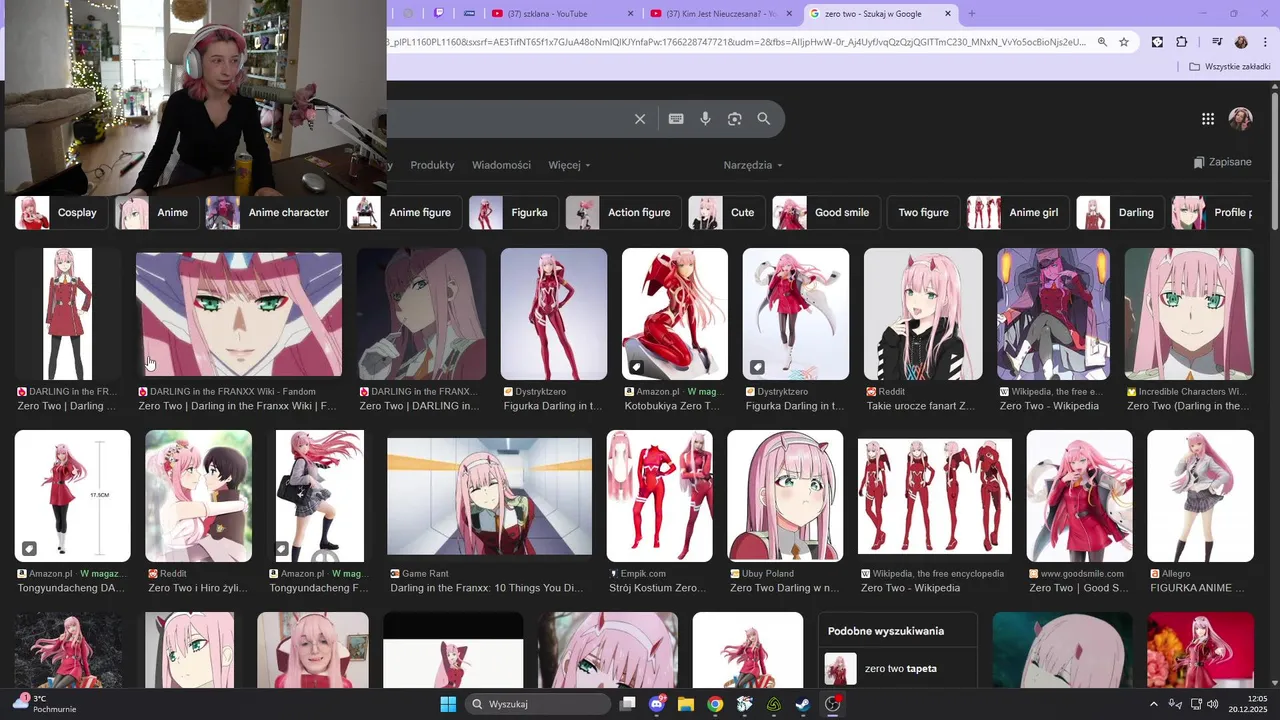Viewport: 1280px width, 720px height.
Task: Open the Chrome three-dot menu
Action: [1263, 42]
